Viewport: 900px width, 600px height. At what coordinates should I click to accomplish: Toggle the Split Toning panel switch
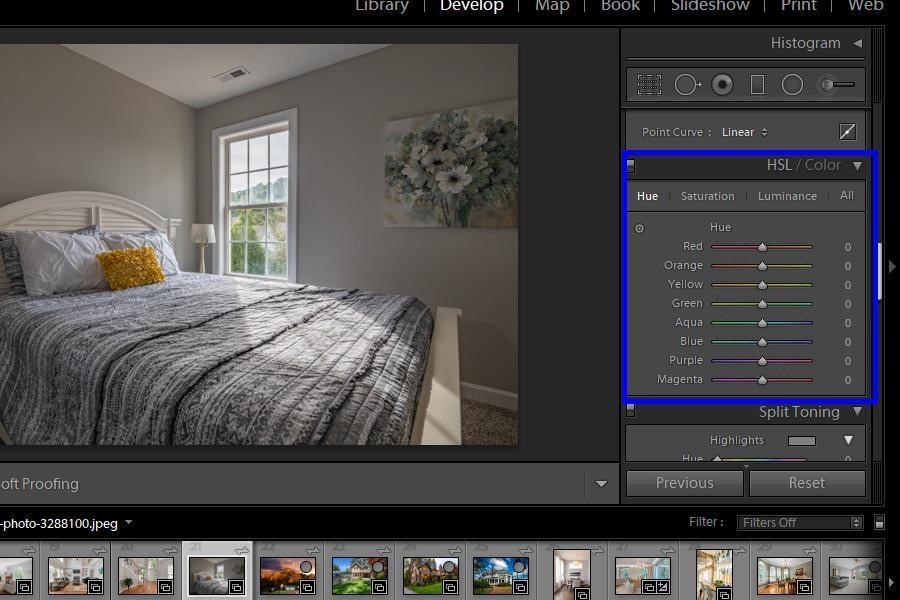pos(630,410)
